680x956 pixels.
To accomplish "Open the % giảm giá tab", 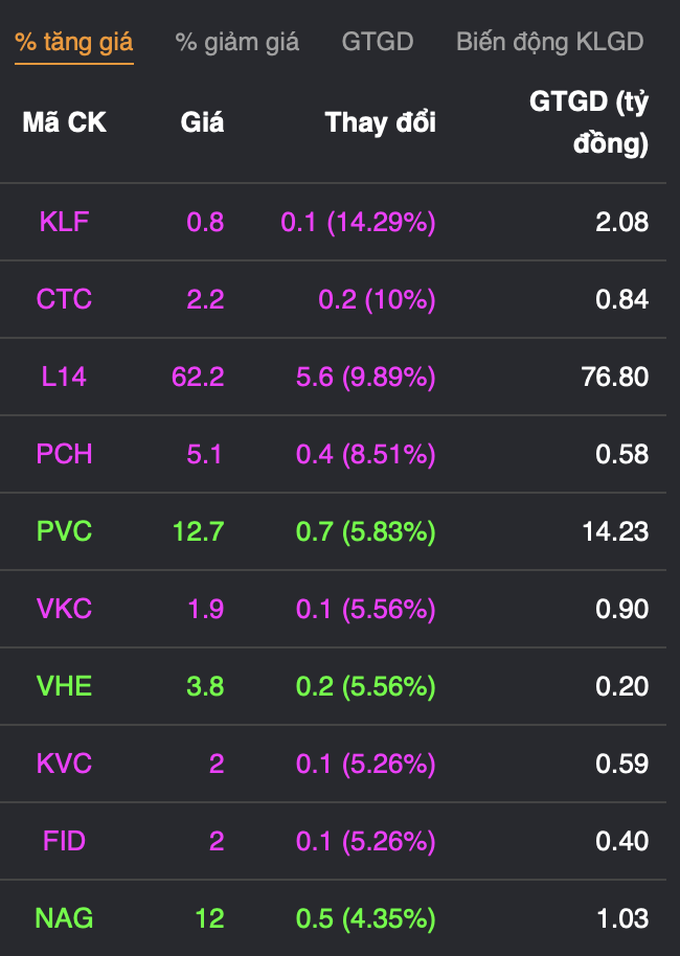I will (237, 42).
